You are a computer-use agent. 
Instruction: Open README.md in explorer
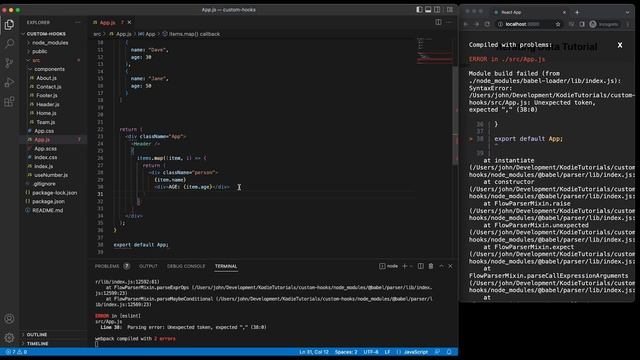tap(47, 210)
